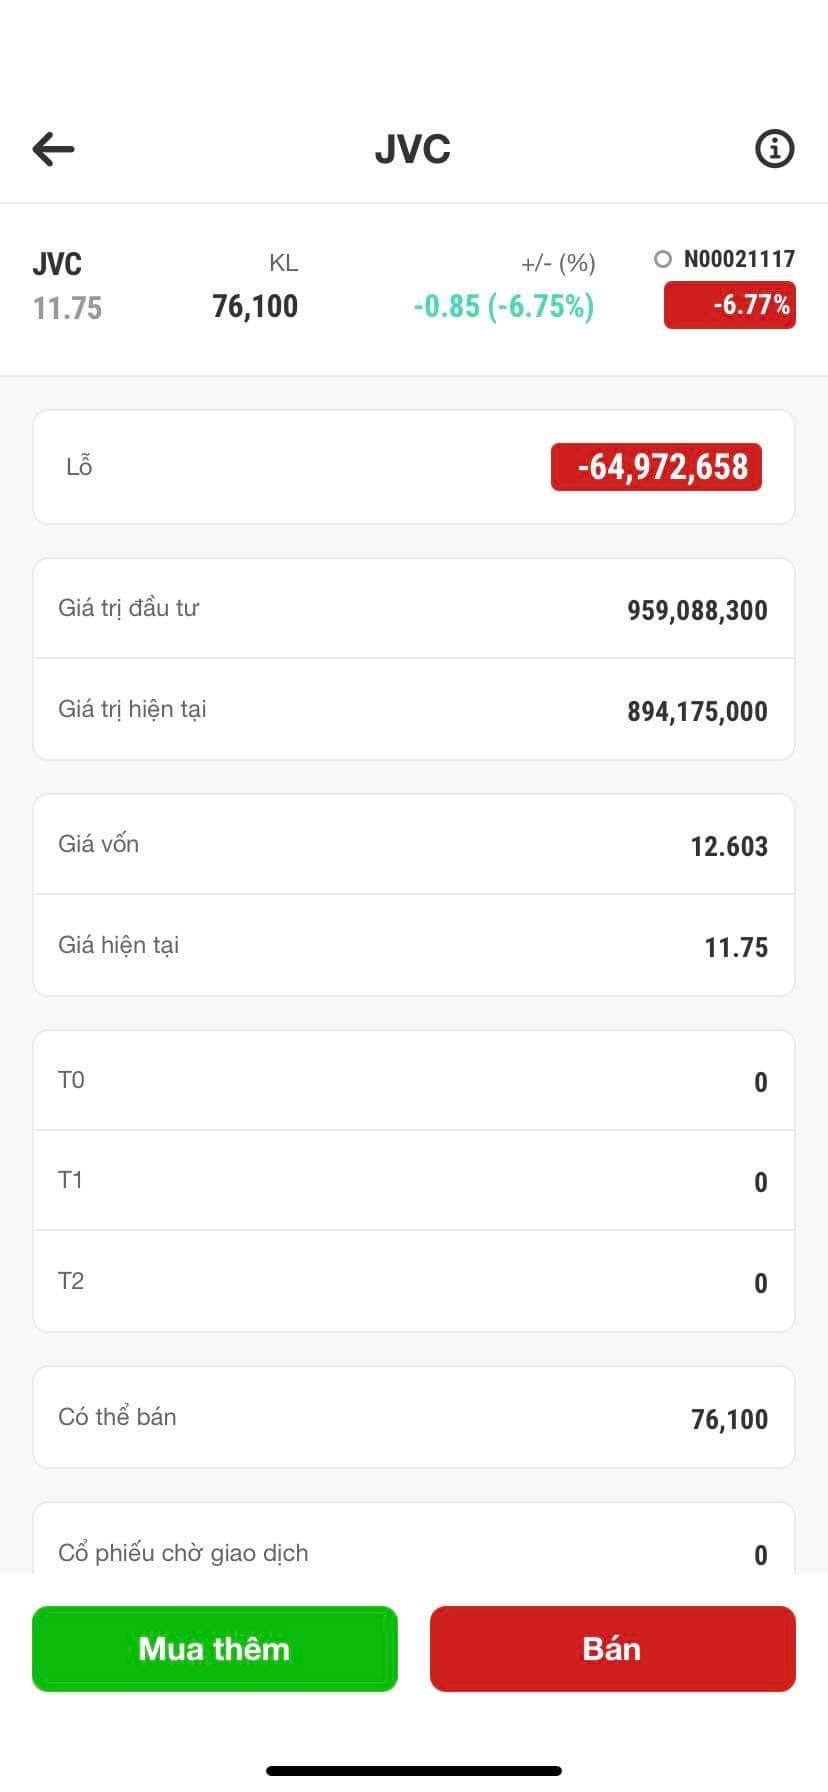
Task: Select the Giá trị đầu tư row
Action: [x=414, y=609]
